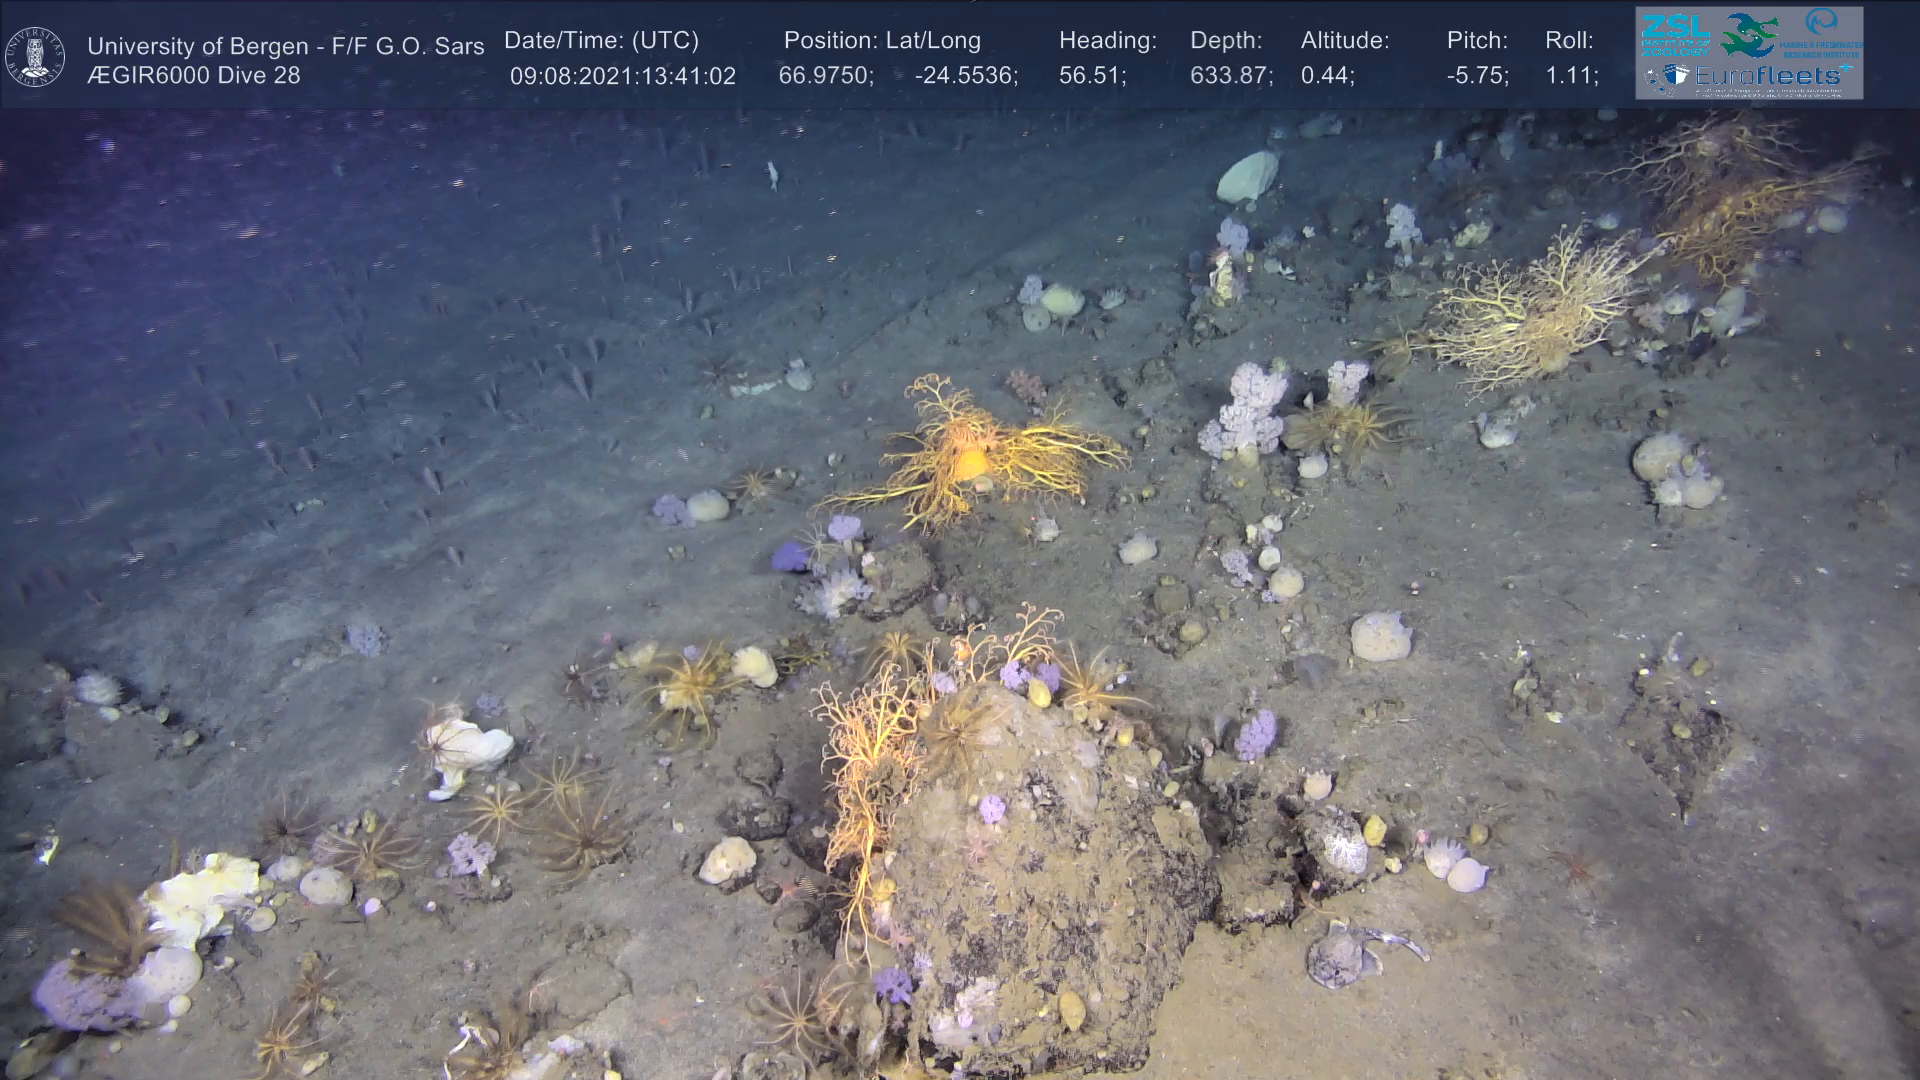Click the green-blue fish emblem logo
This screenshot has width=1920, height=1080.
click(1750, 34)
